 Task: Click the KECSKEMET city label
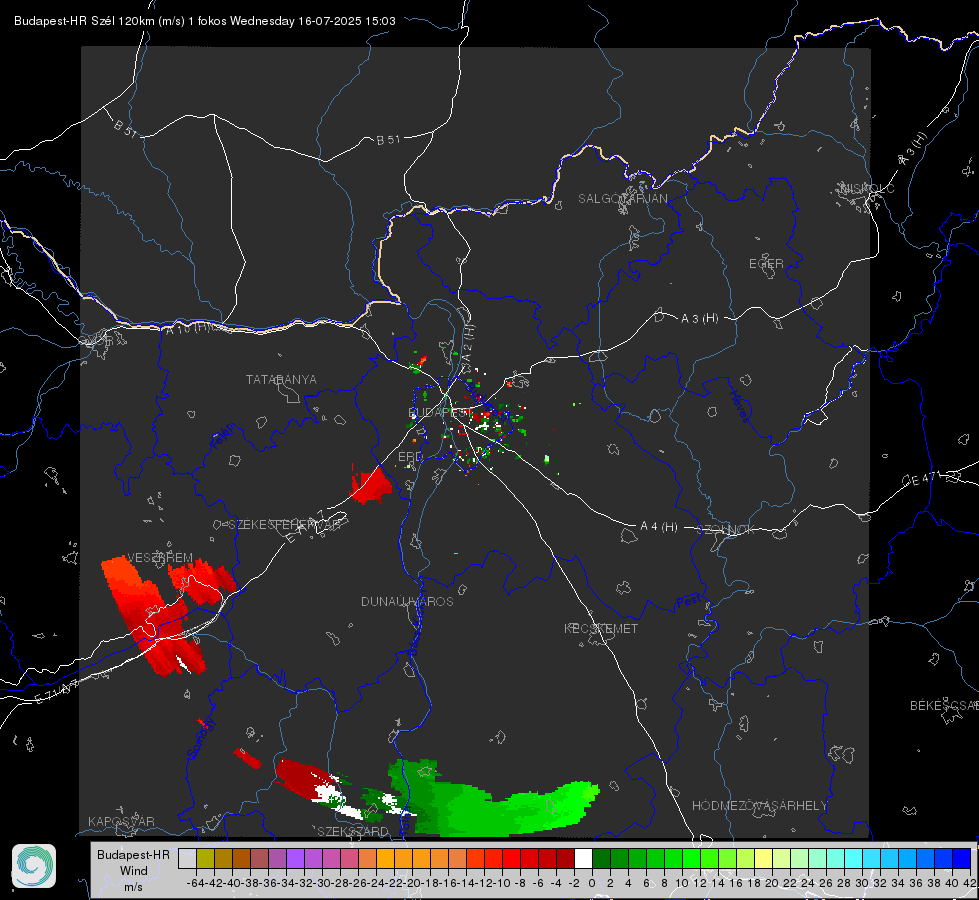tap(601, 629)
